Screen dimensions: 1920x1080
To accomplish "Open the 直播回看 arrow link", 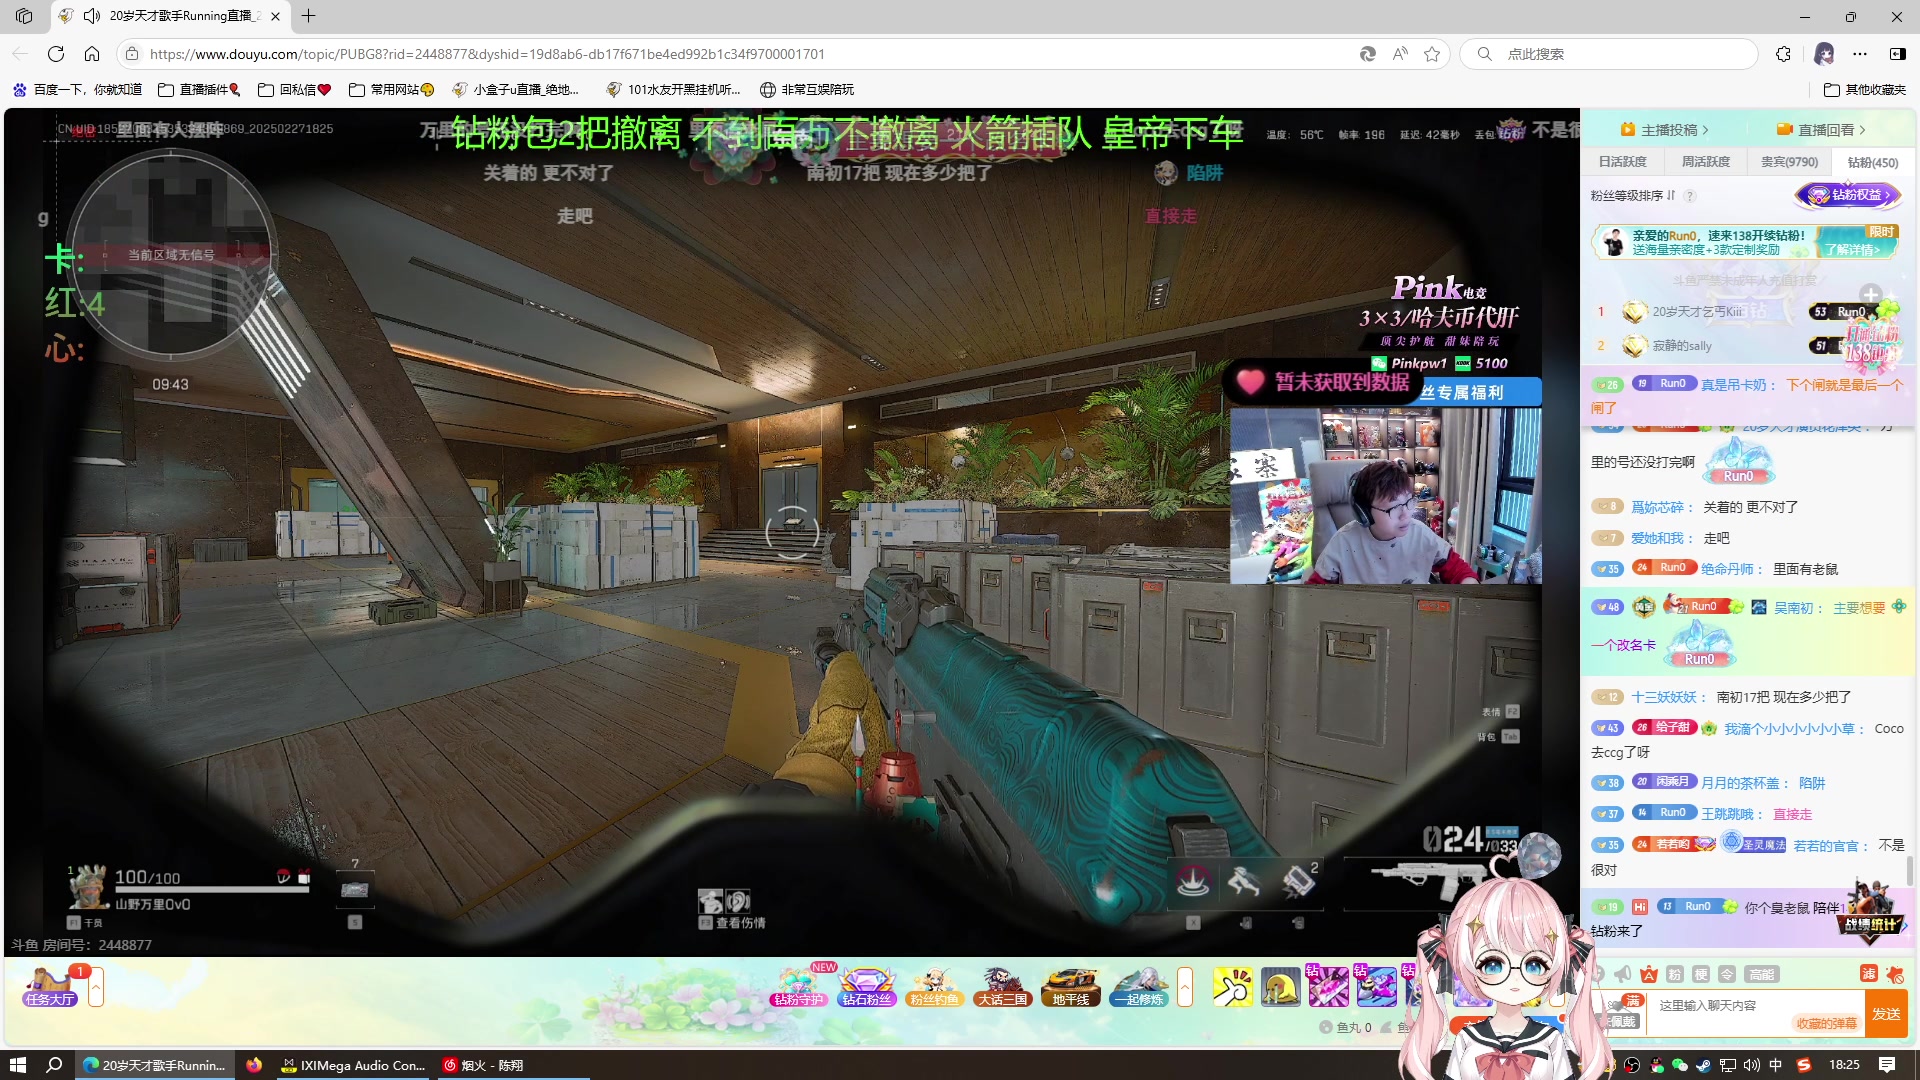I will [x=1822, y=130].
